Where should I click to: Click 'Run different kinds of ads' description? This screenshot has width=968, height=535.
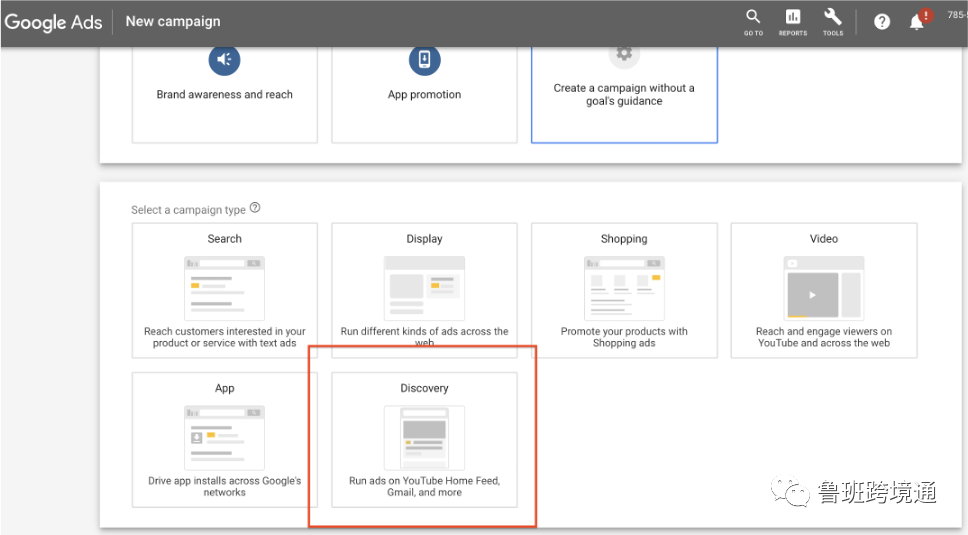(425, 337)
